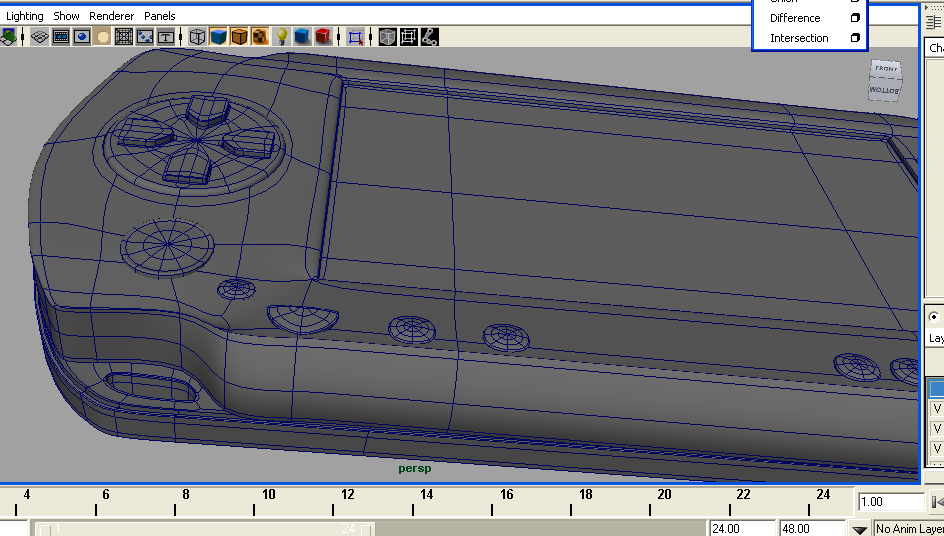Jump to frame 6 on timeline
Image resolution: width=944 pixels, height=536 pixels.
point(106,495)
